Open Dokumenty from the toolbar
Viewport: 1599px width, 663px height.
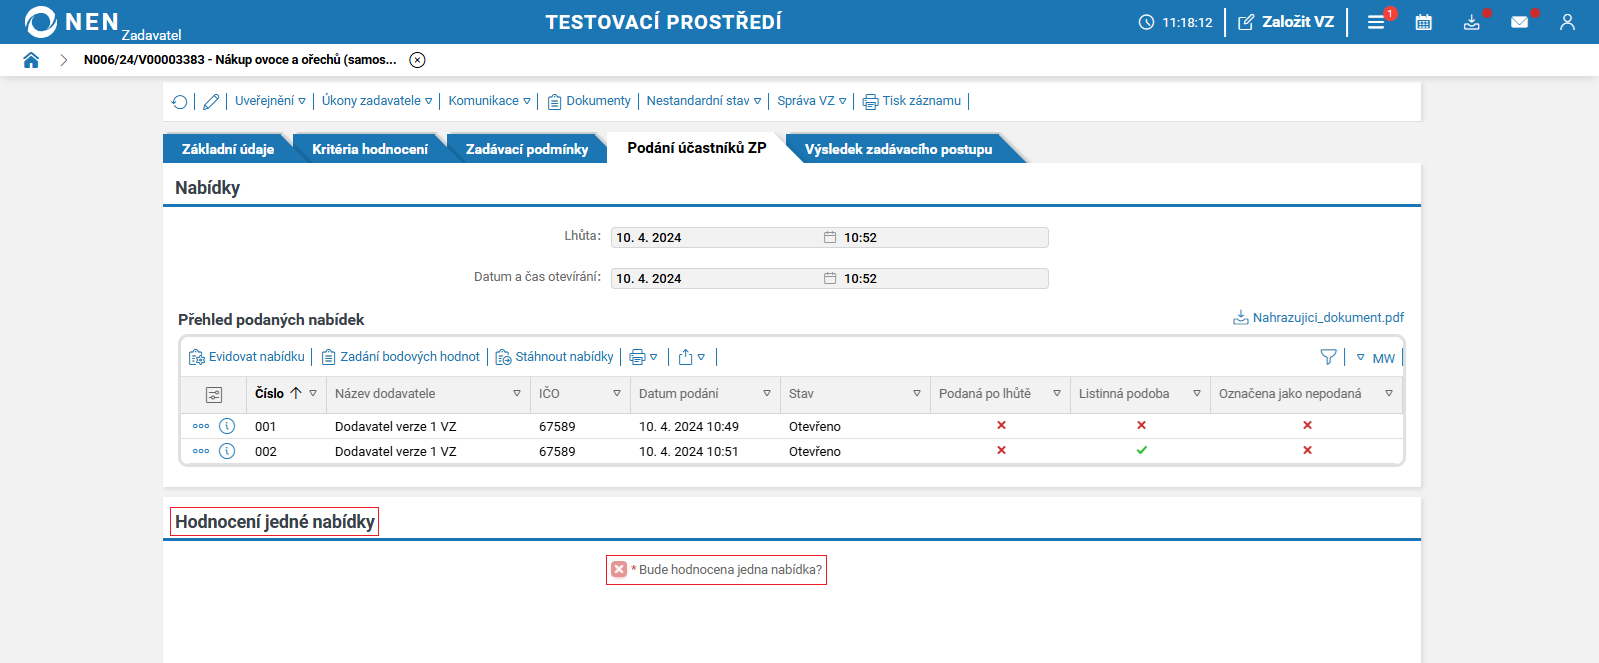tap(589, 101)
